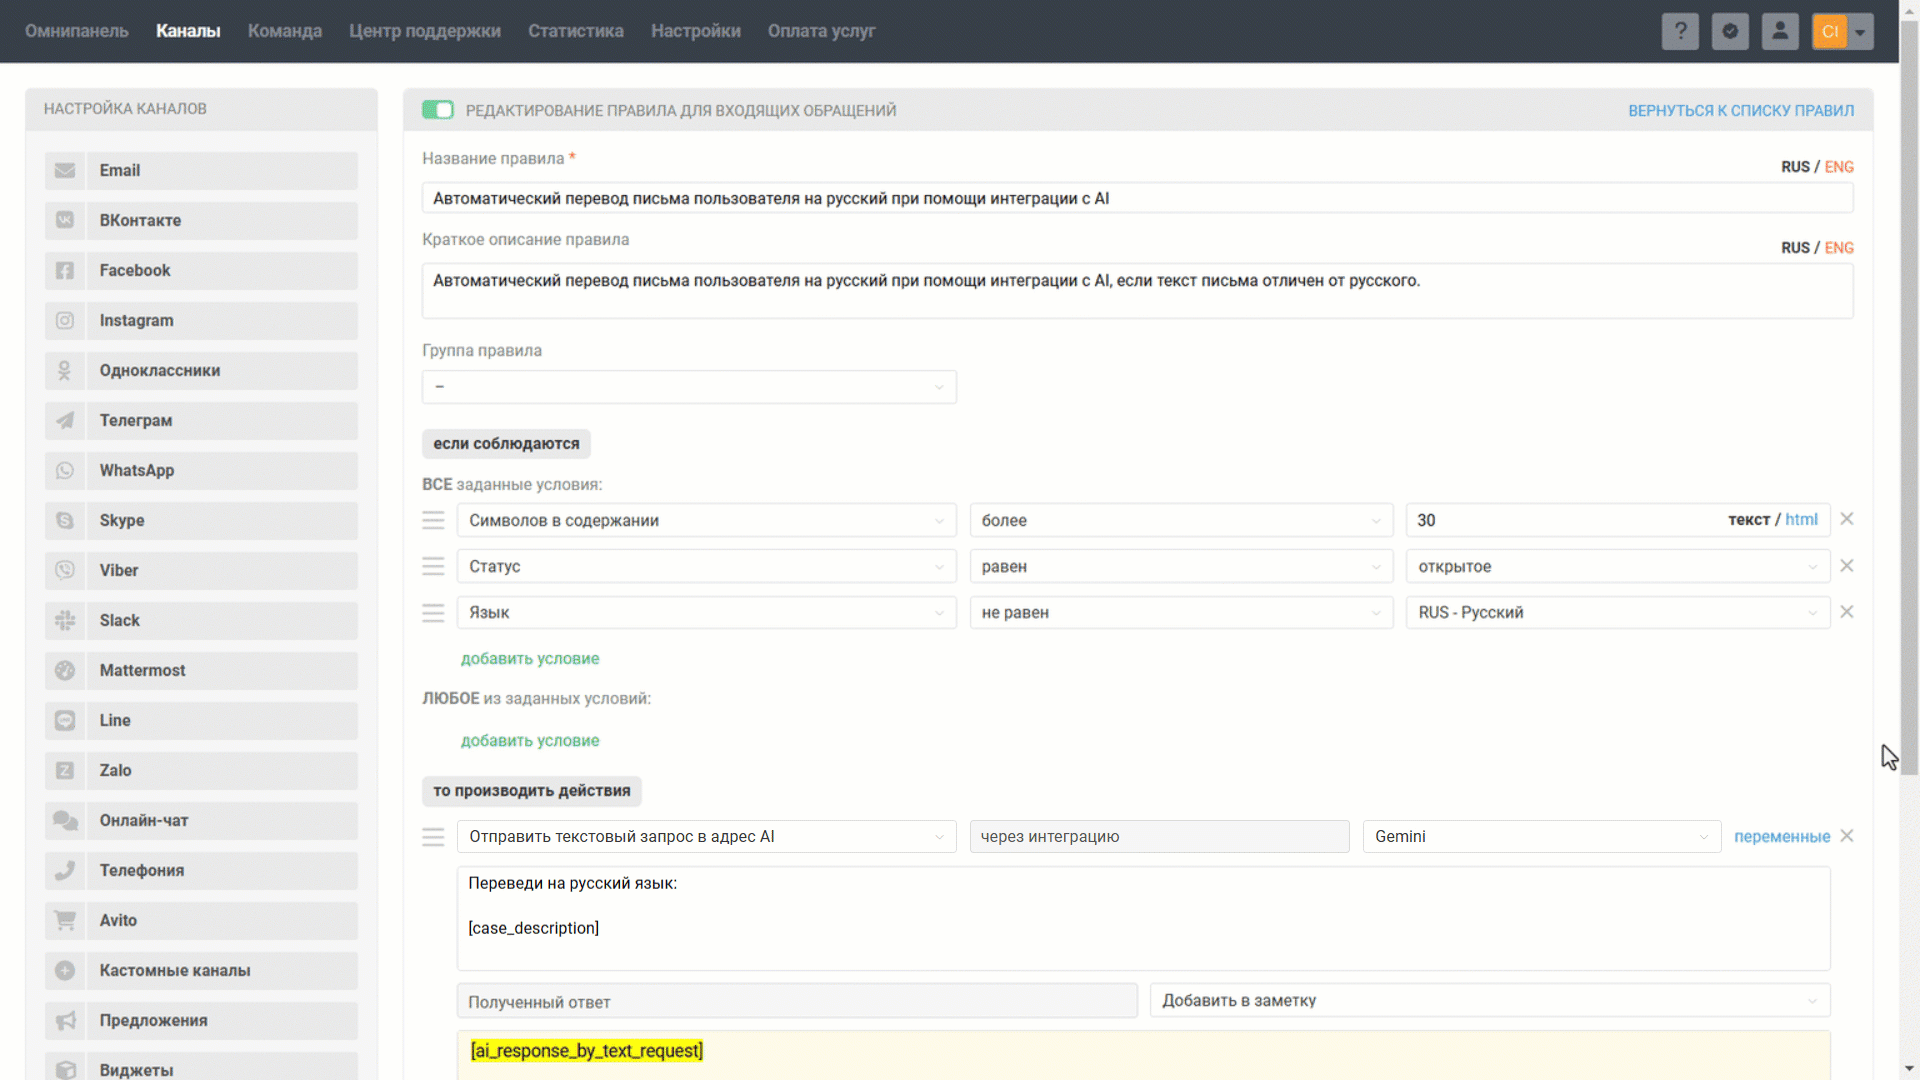
Task: Remove the Status condition row
Action: tap(1847, 566)
